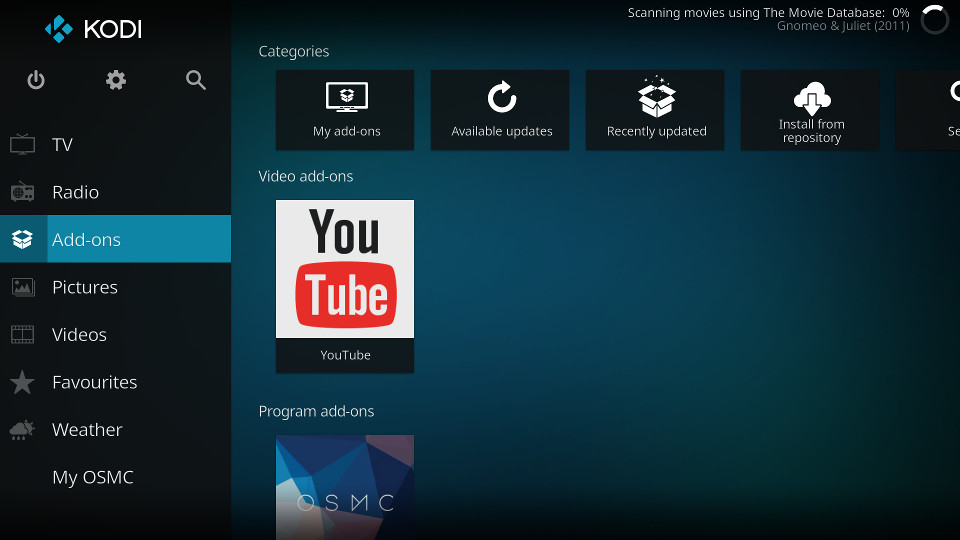Image resolution: width=960 pixels, height=540 pixels.
Task: Select TV from the main menu
Action: click(115, 144)
